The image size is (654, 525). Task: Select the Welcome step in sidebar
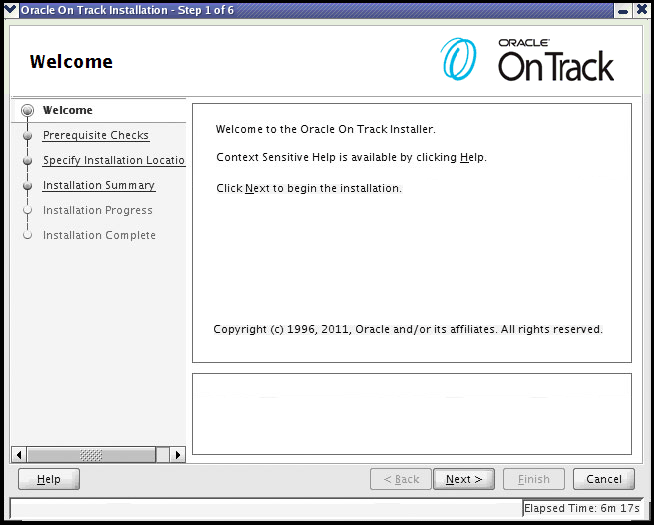68,110
